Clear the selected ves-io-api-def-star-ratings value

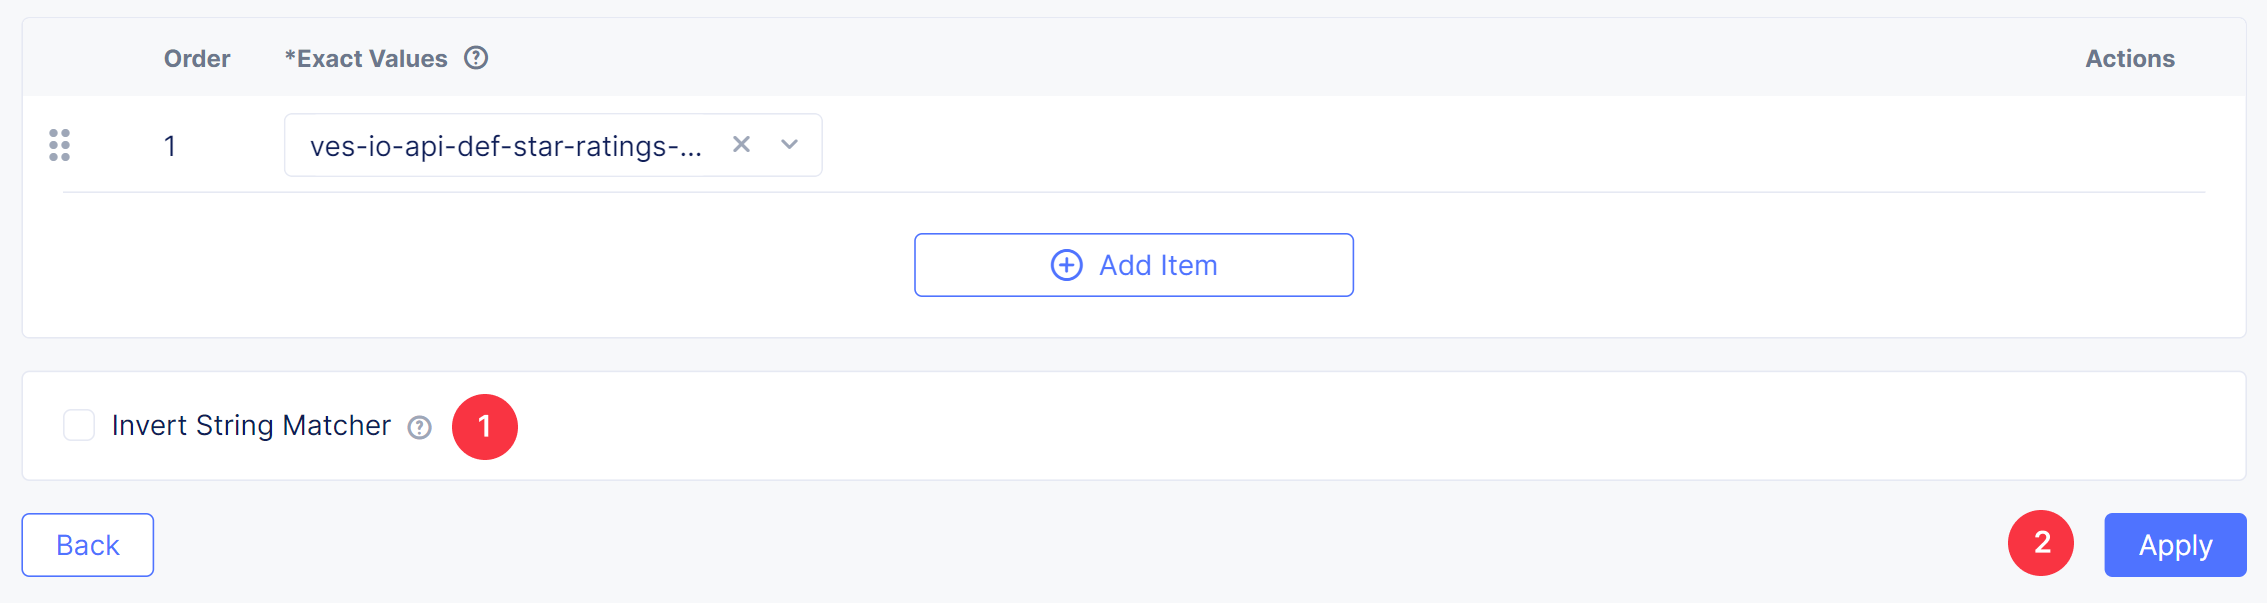click(x=741, y=145)
